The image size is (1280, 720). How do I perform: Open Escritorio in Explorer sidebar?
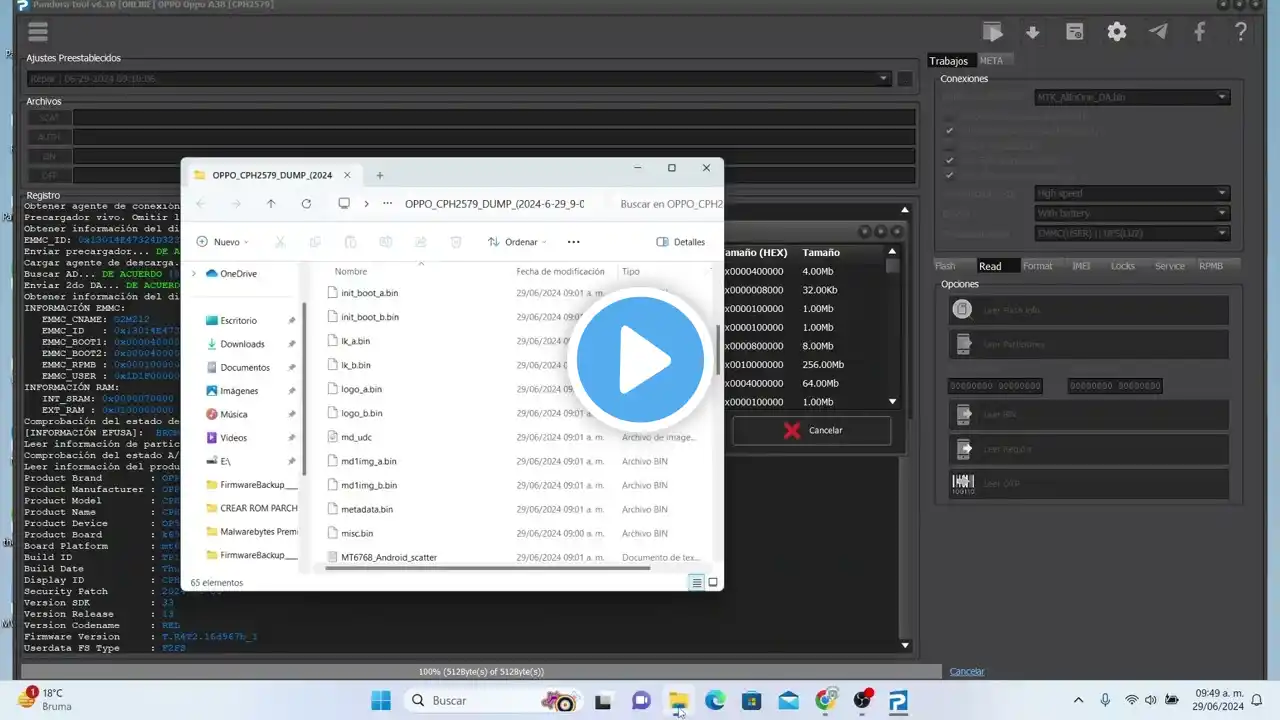tap(239, 321)
